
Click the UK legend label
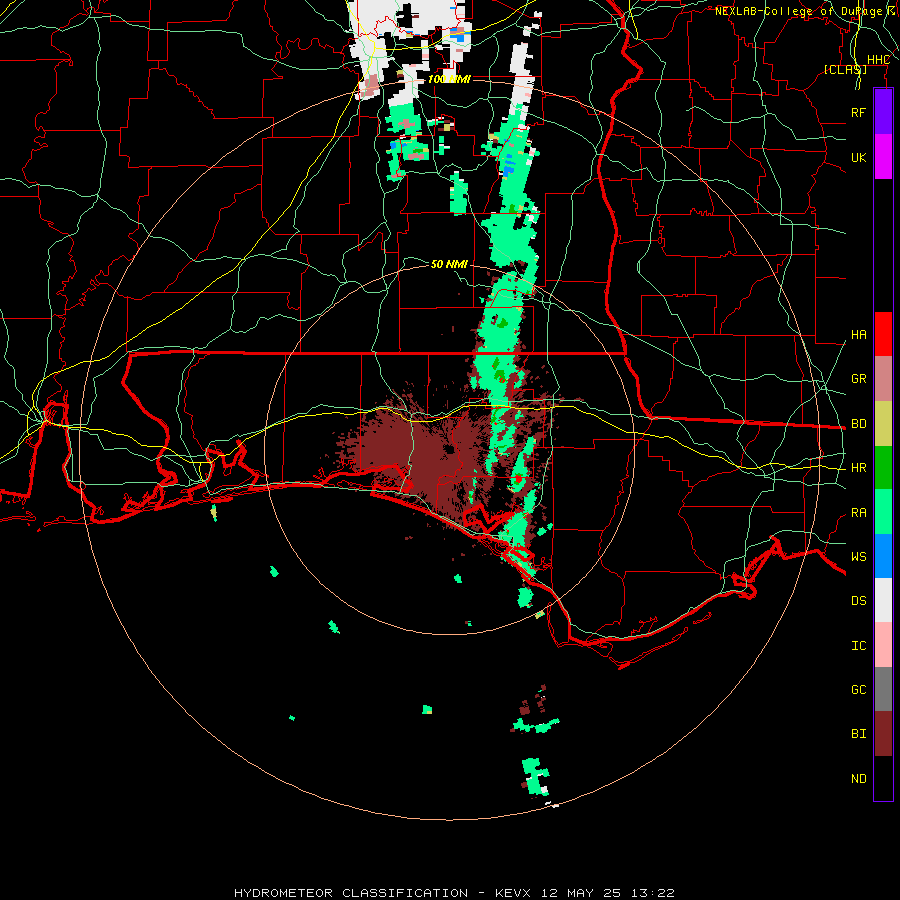[x=859, y=157]
